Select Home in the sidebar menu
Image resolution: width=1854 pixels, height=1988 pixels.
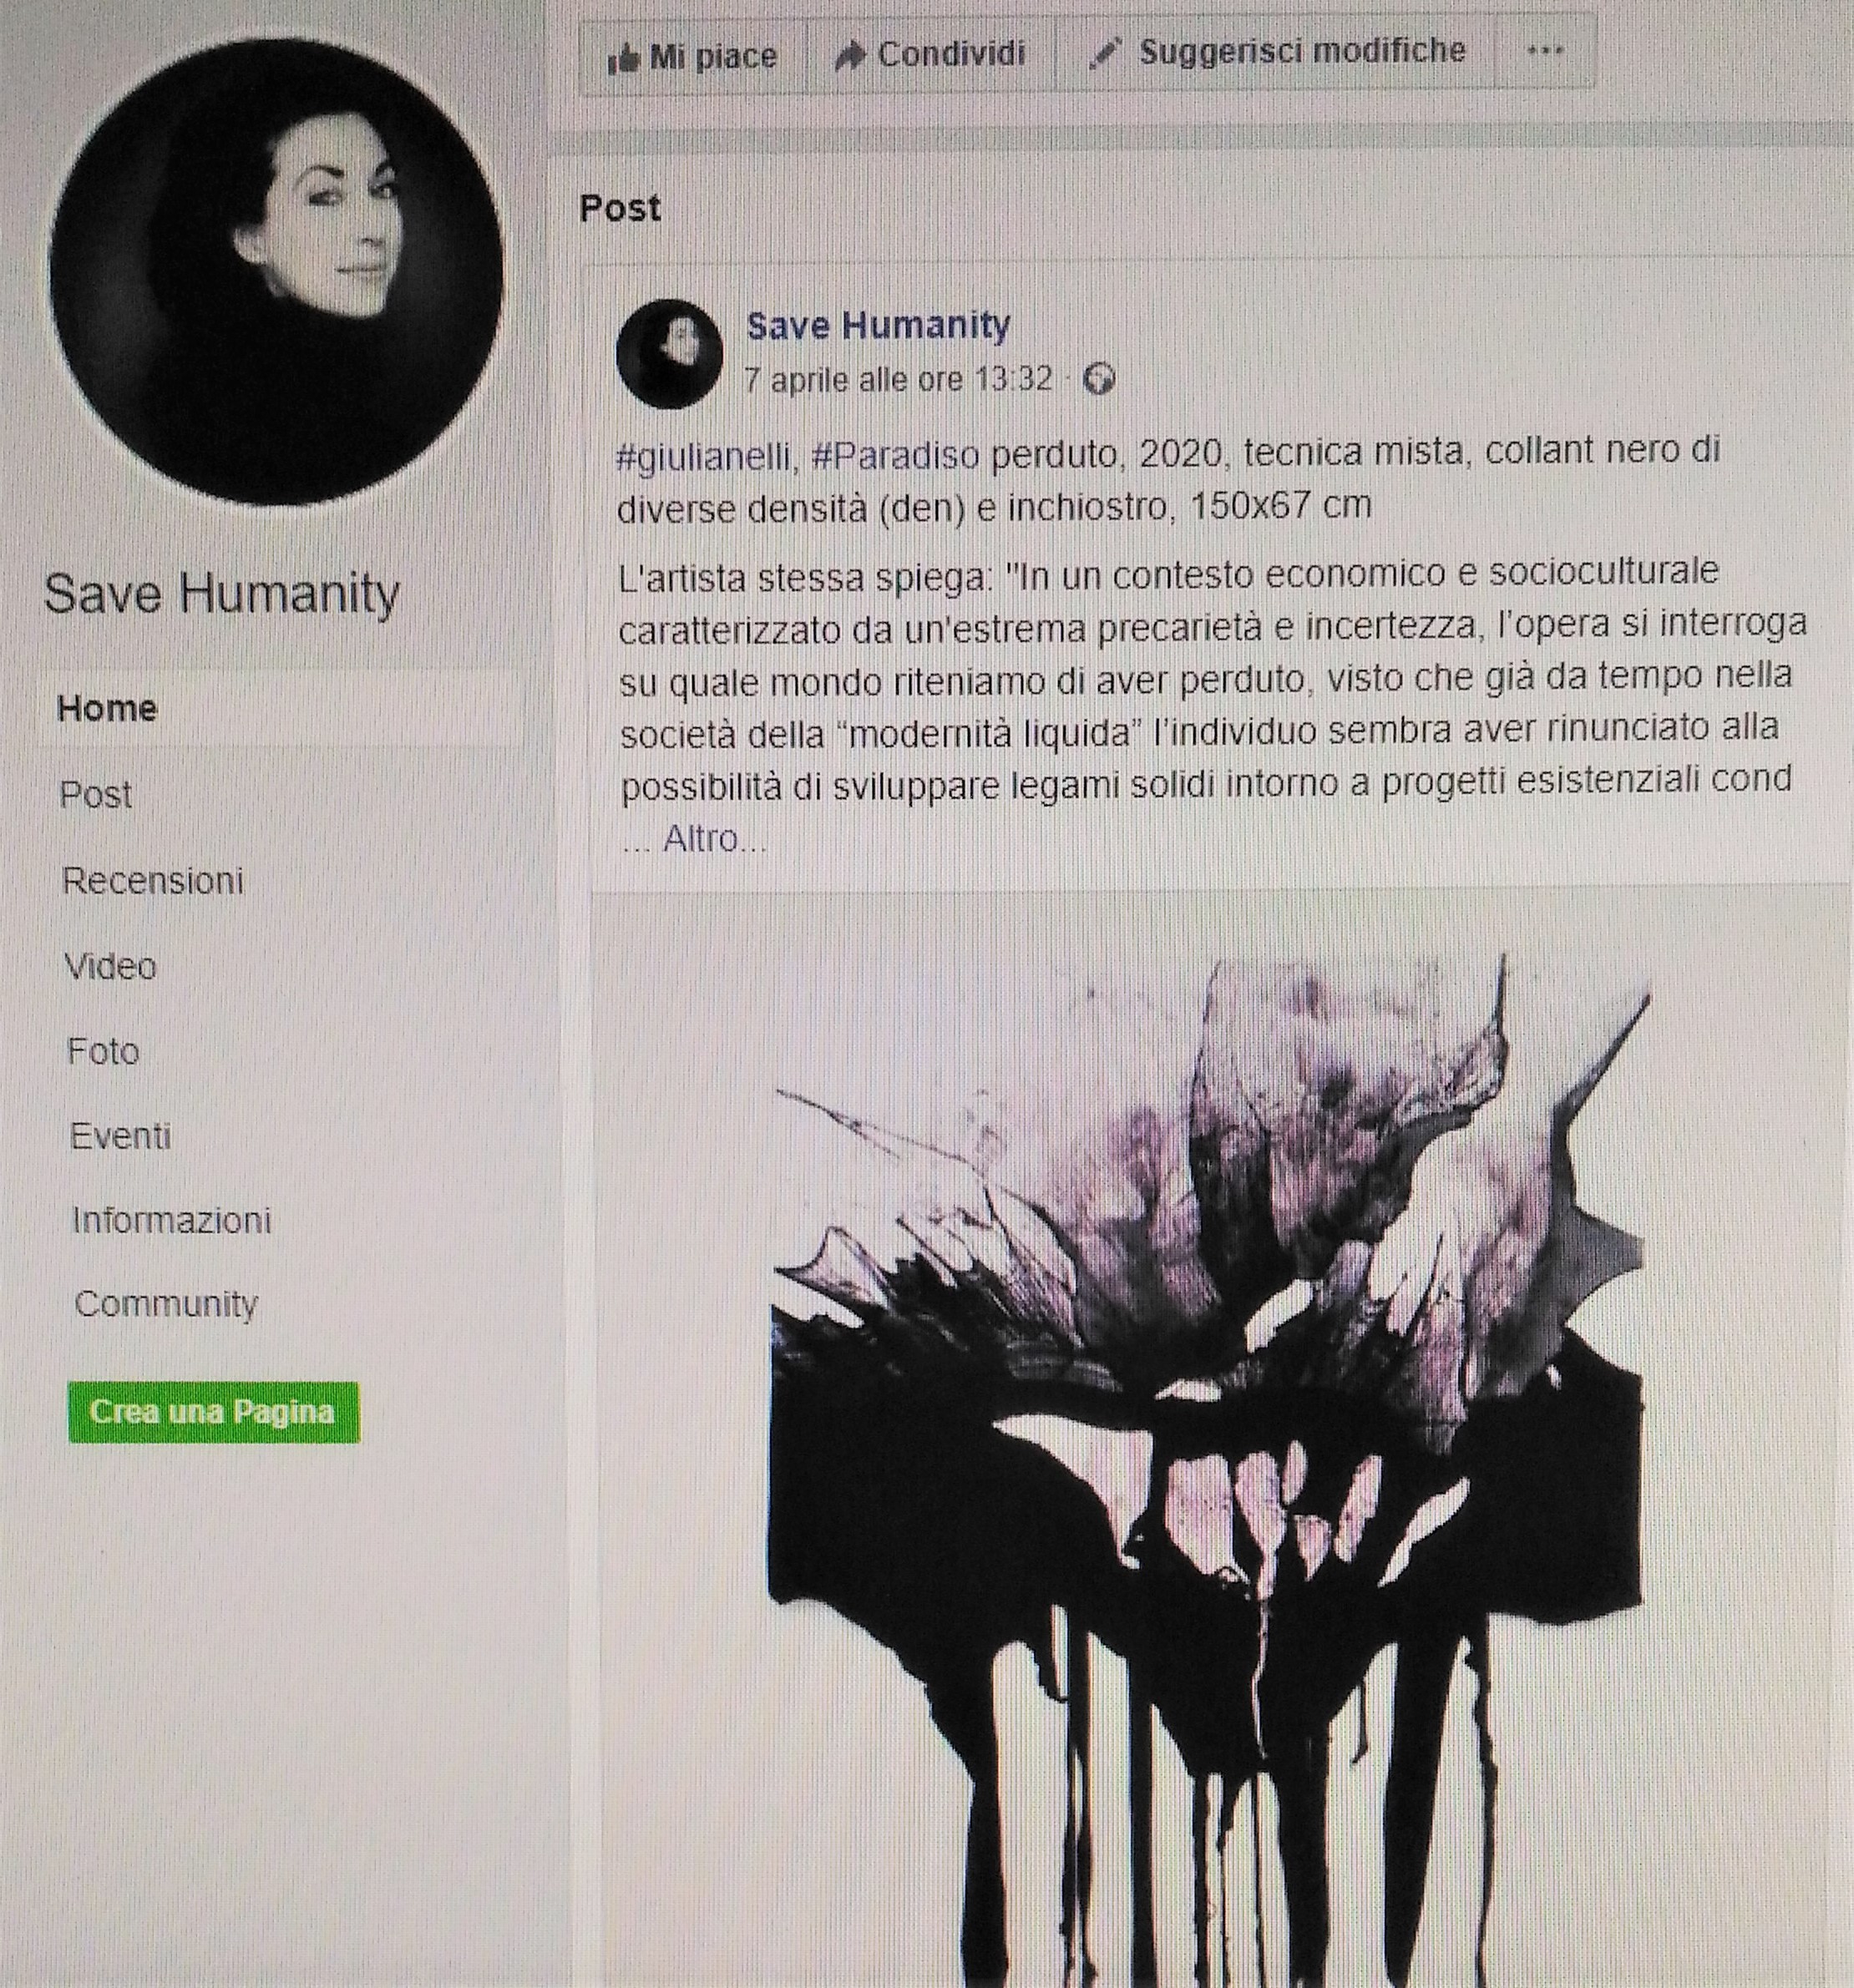(107, 708)
